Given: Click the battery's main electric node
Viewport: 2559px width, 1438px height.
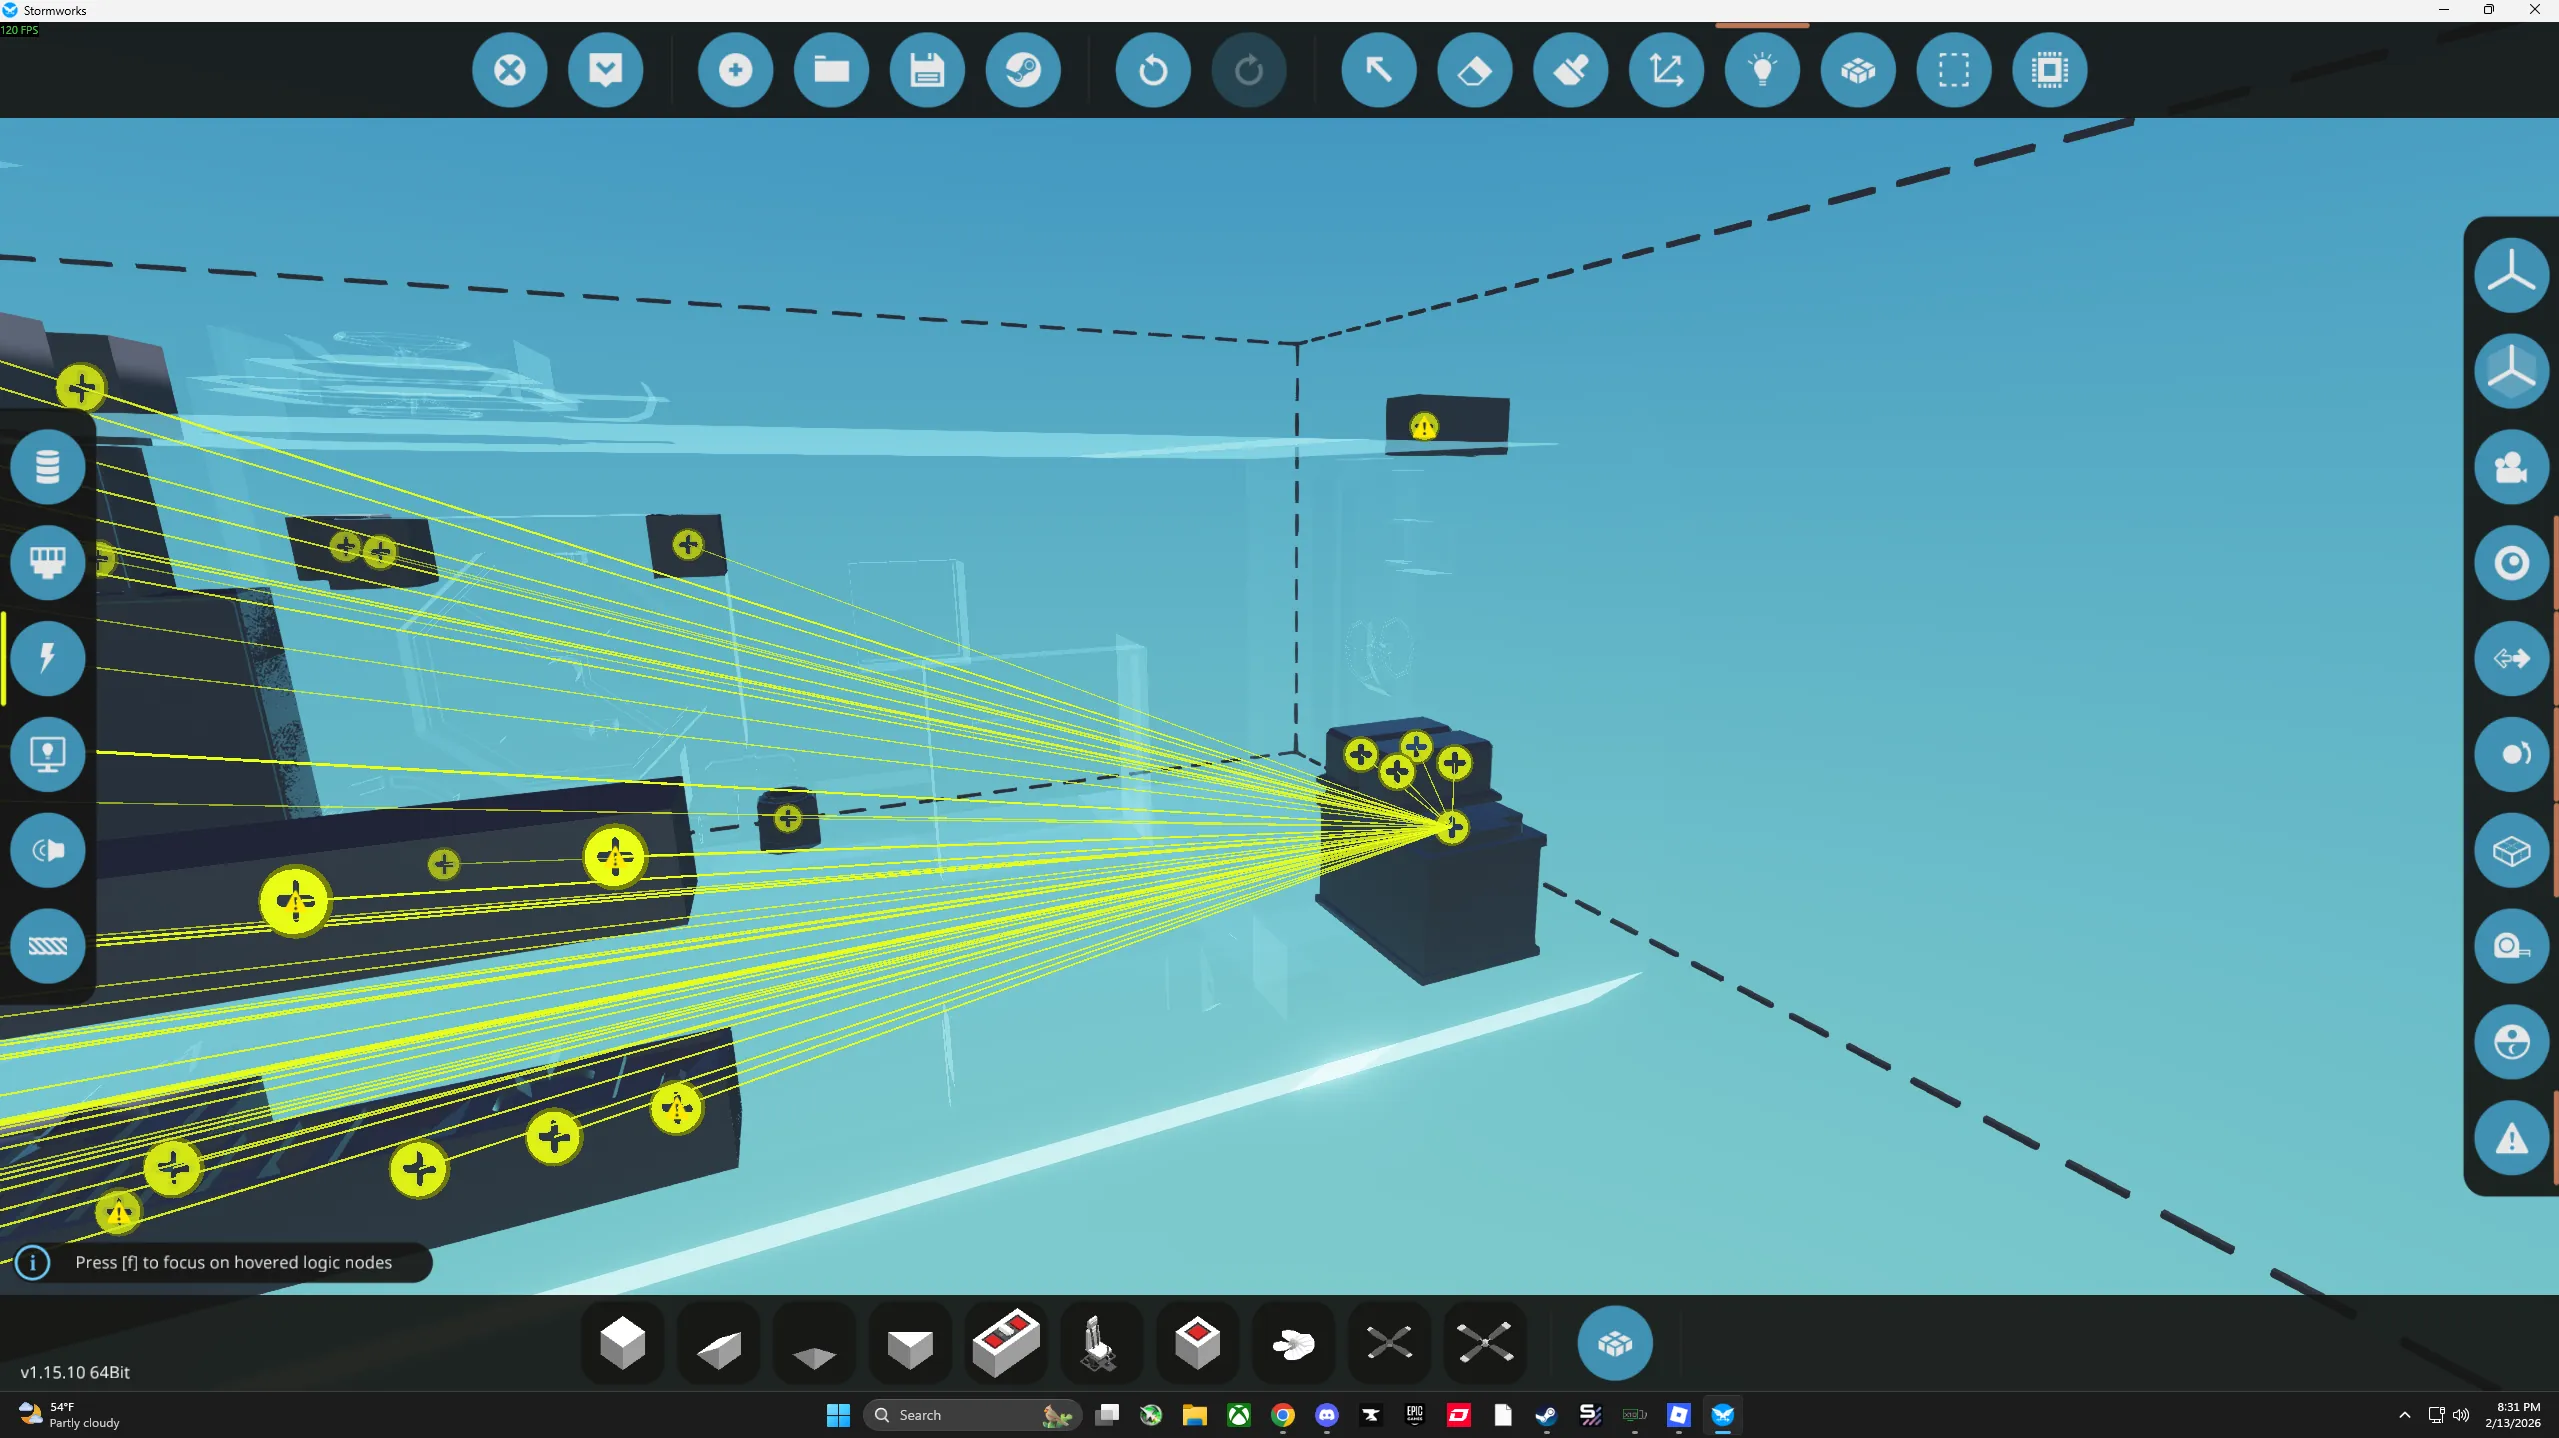Looking at the screenshot, I should point(1452,828).
